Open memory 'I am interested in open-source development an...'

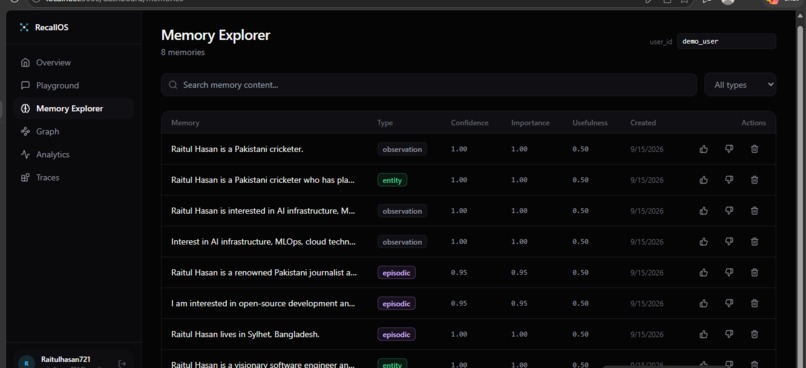[x=263, y=303]
